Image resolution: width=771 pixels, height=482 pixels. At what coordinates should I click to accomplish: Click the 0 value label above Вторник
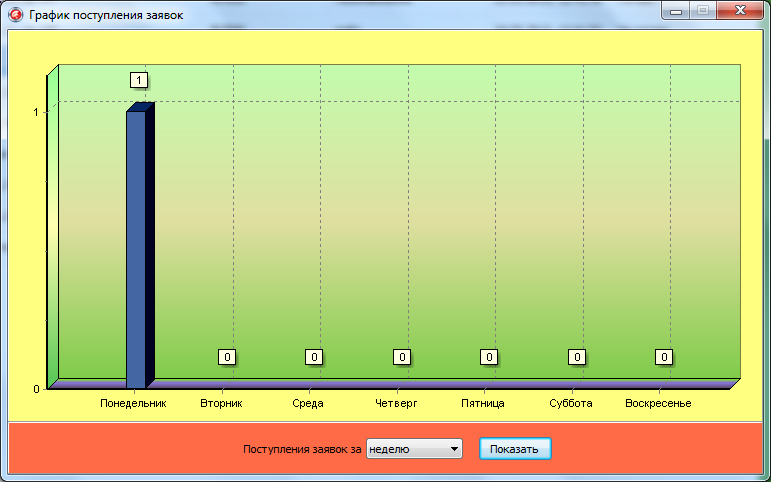tap(227, 357)
